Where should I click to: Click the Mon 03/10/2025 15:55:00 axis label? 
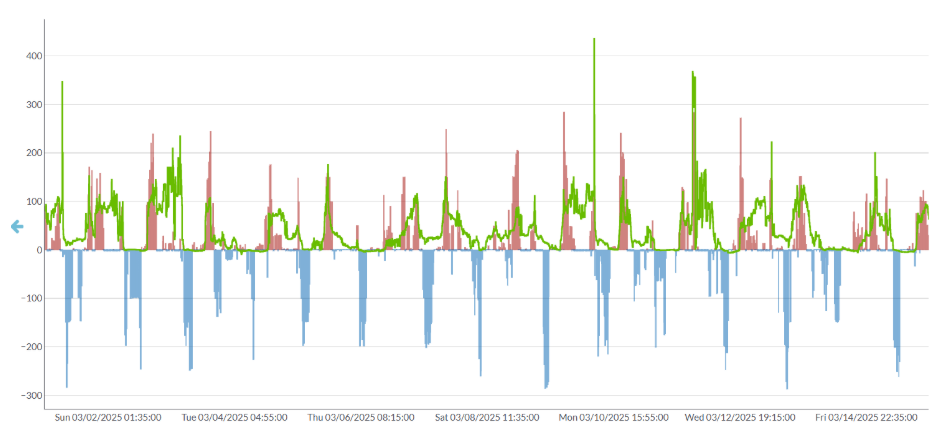pos(613,418)
